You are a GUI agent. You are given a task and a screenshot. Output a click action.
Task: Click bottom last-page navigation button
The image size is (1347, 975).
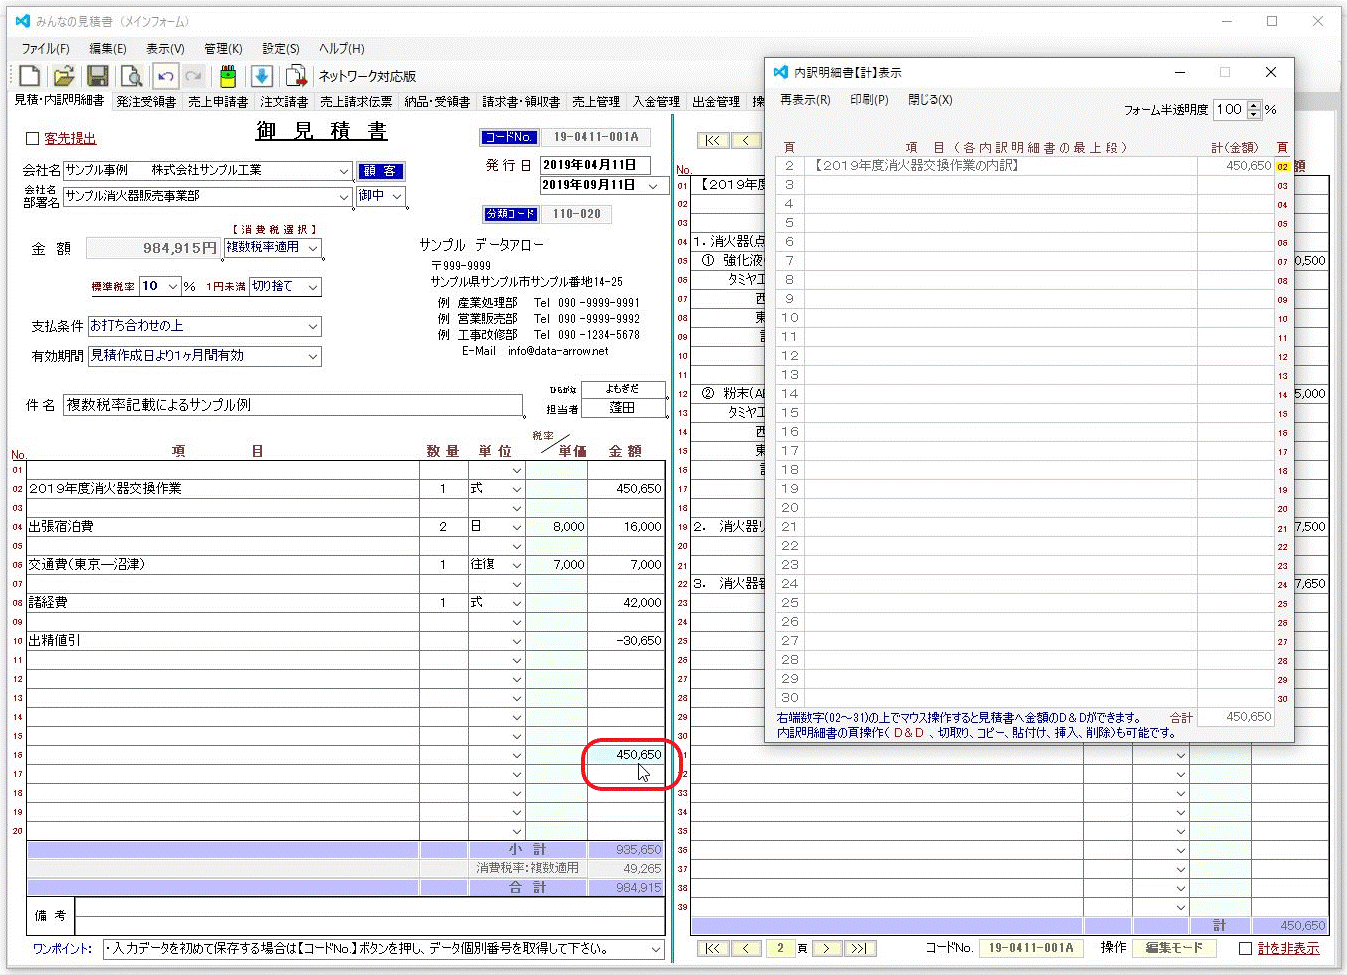tap(860, 948)
